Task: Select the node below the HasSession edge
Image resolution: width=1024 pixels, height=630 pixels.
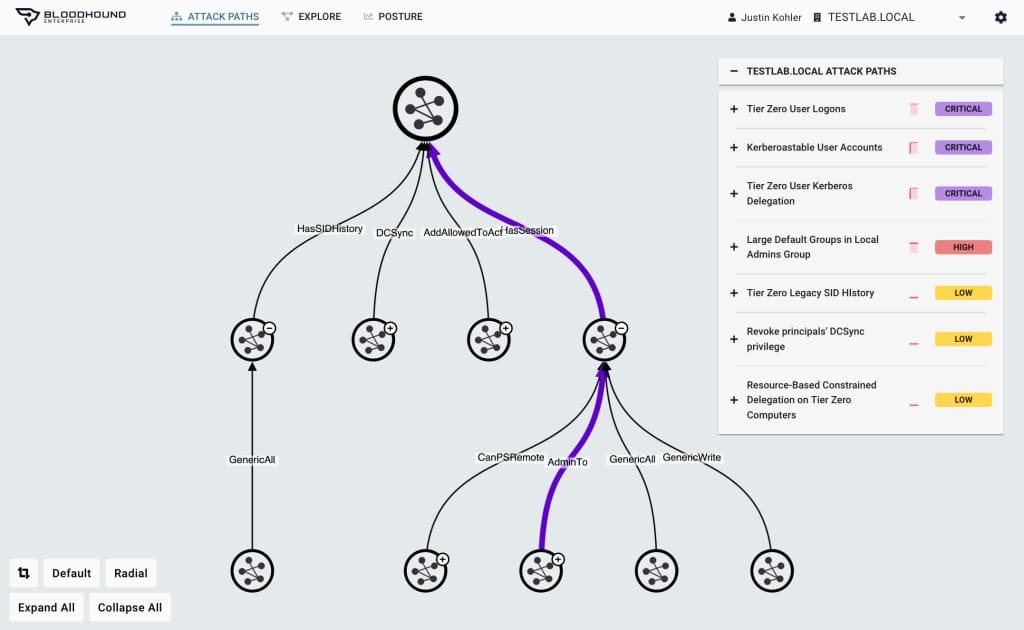Action: click(604, 339)
